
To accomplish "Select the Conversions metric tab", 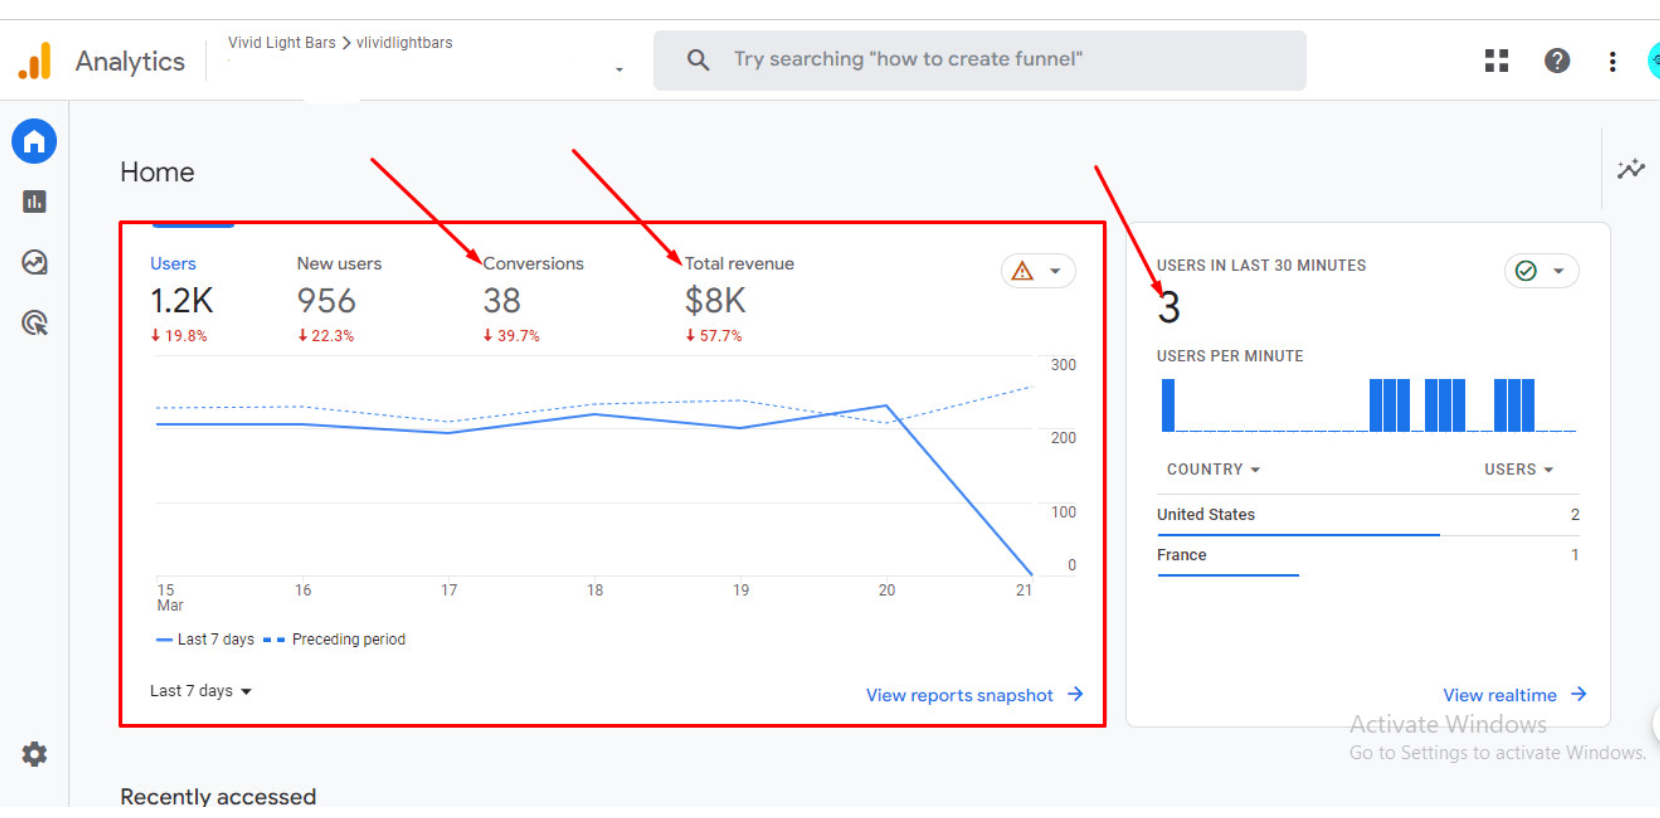I will tap(533, 264).
